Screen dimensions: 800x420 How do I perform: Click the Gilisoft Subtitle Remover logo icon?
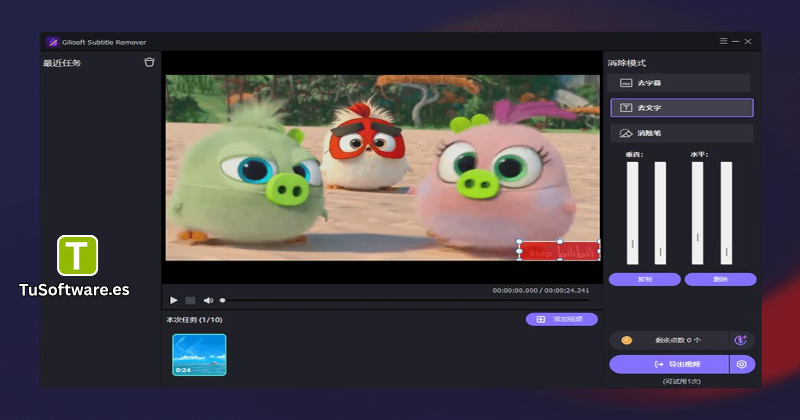53,42
